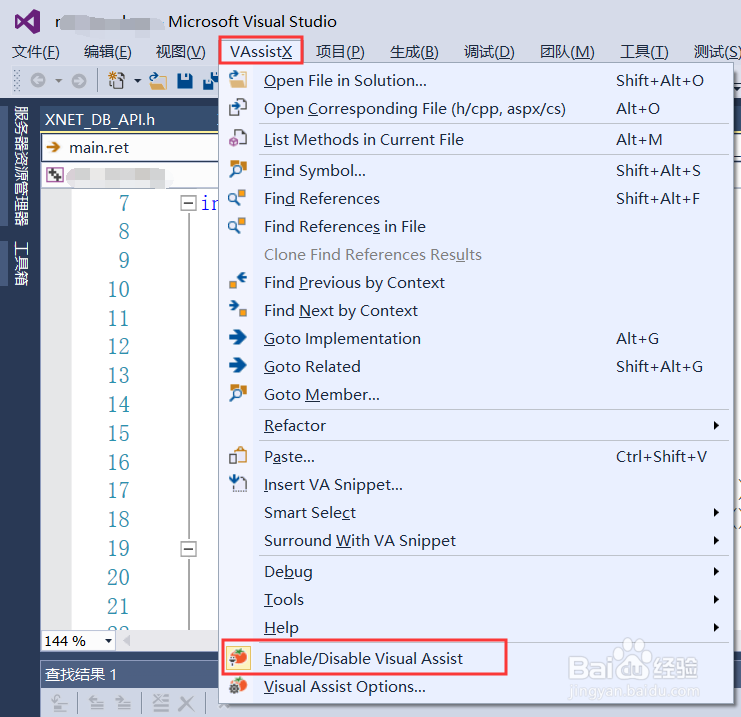Expand the Smart Select submenu arrow
The width and height of the screenshot is (741, 717).
[x=716, y=512]
